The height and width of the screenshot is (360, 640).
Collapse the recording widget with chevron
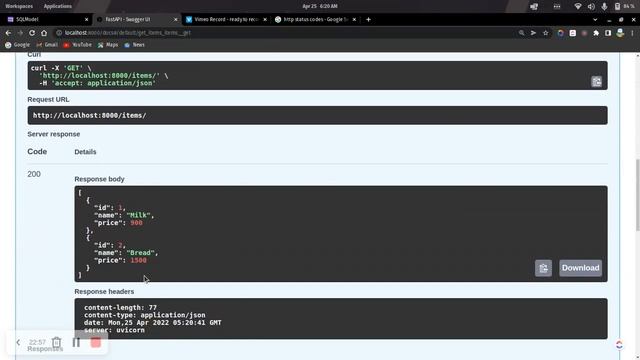point(18,342)
